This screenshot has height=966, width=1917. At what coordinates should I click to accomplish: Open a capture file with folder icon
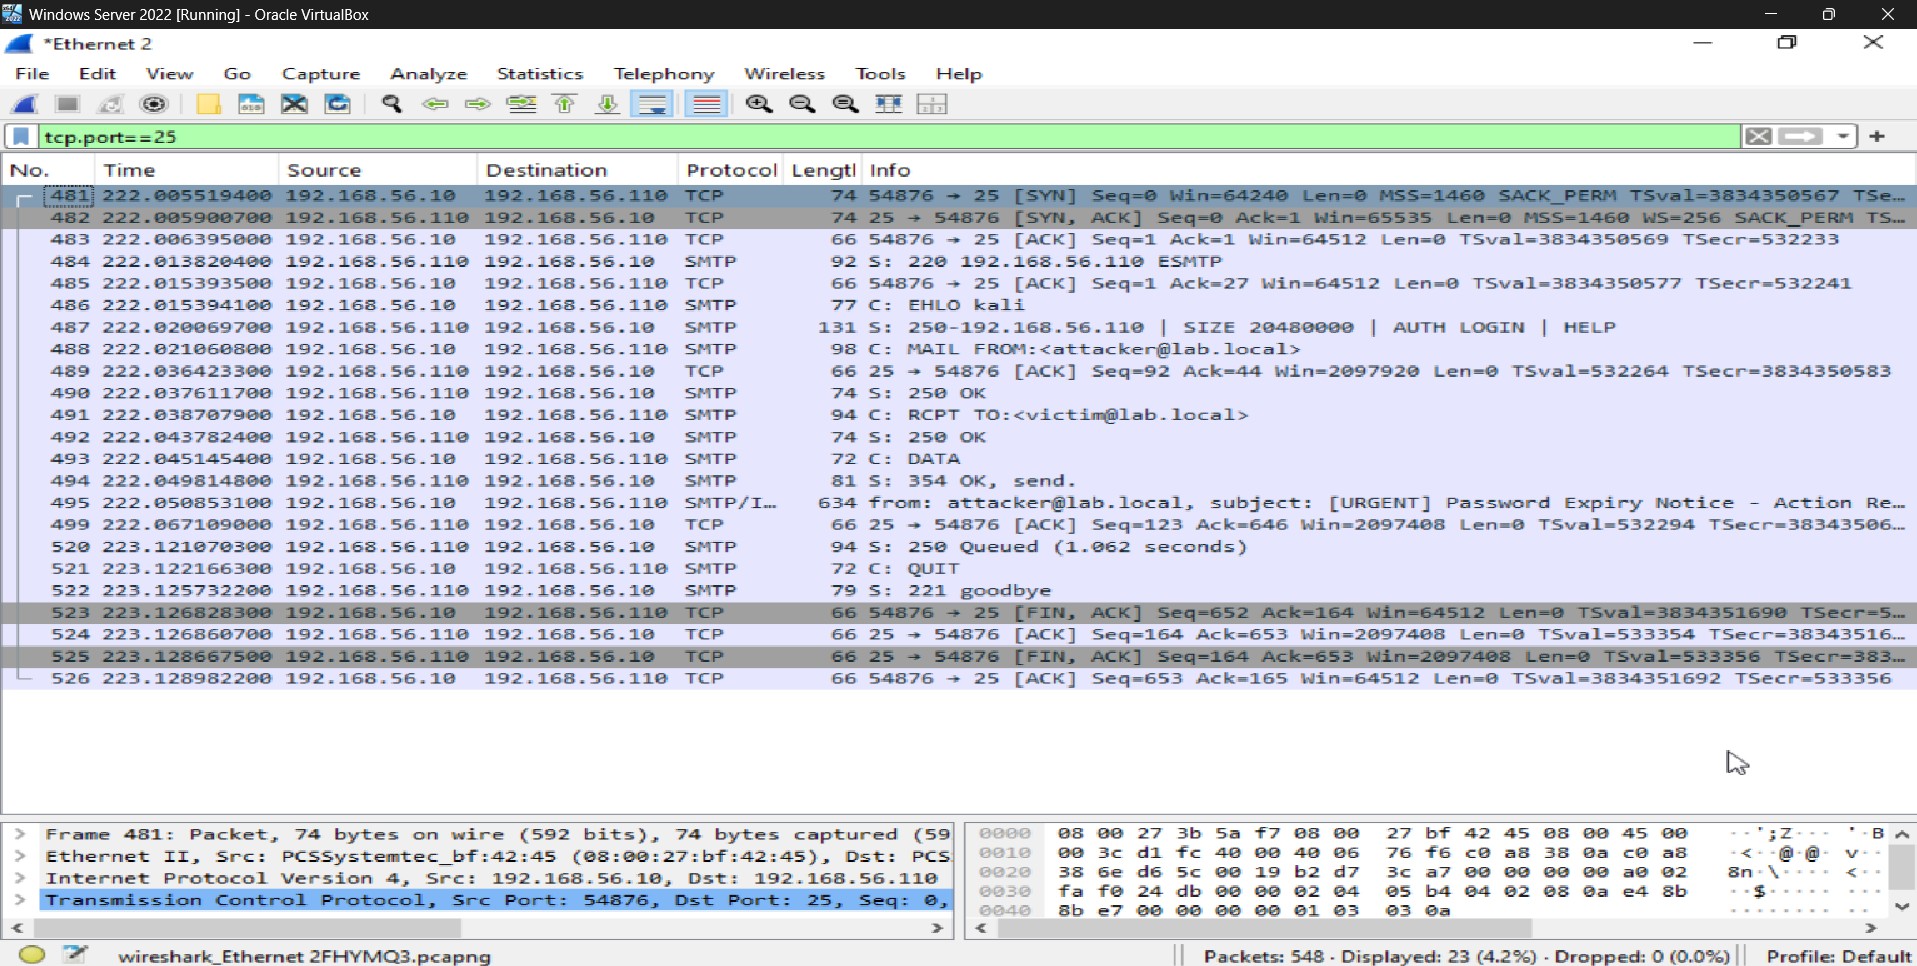[208, 104]
